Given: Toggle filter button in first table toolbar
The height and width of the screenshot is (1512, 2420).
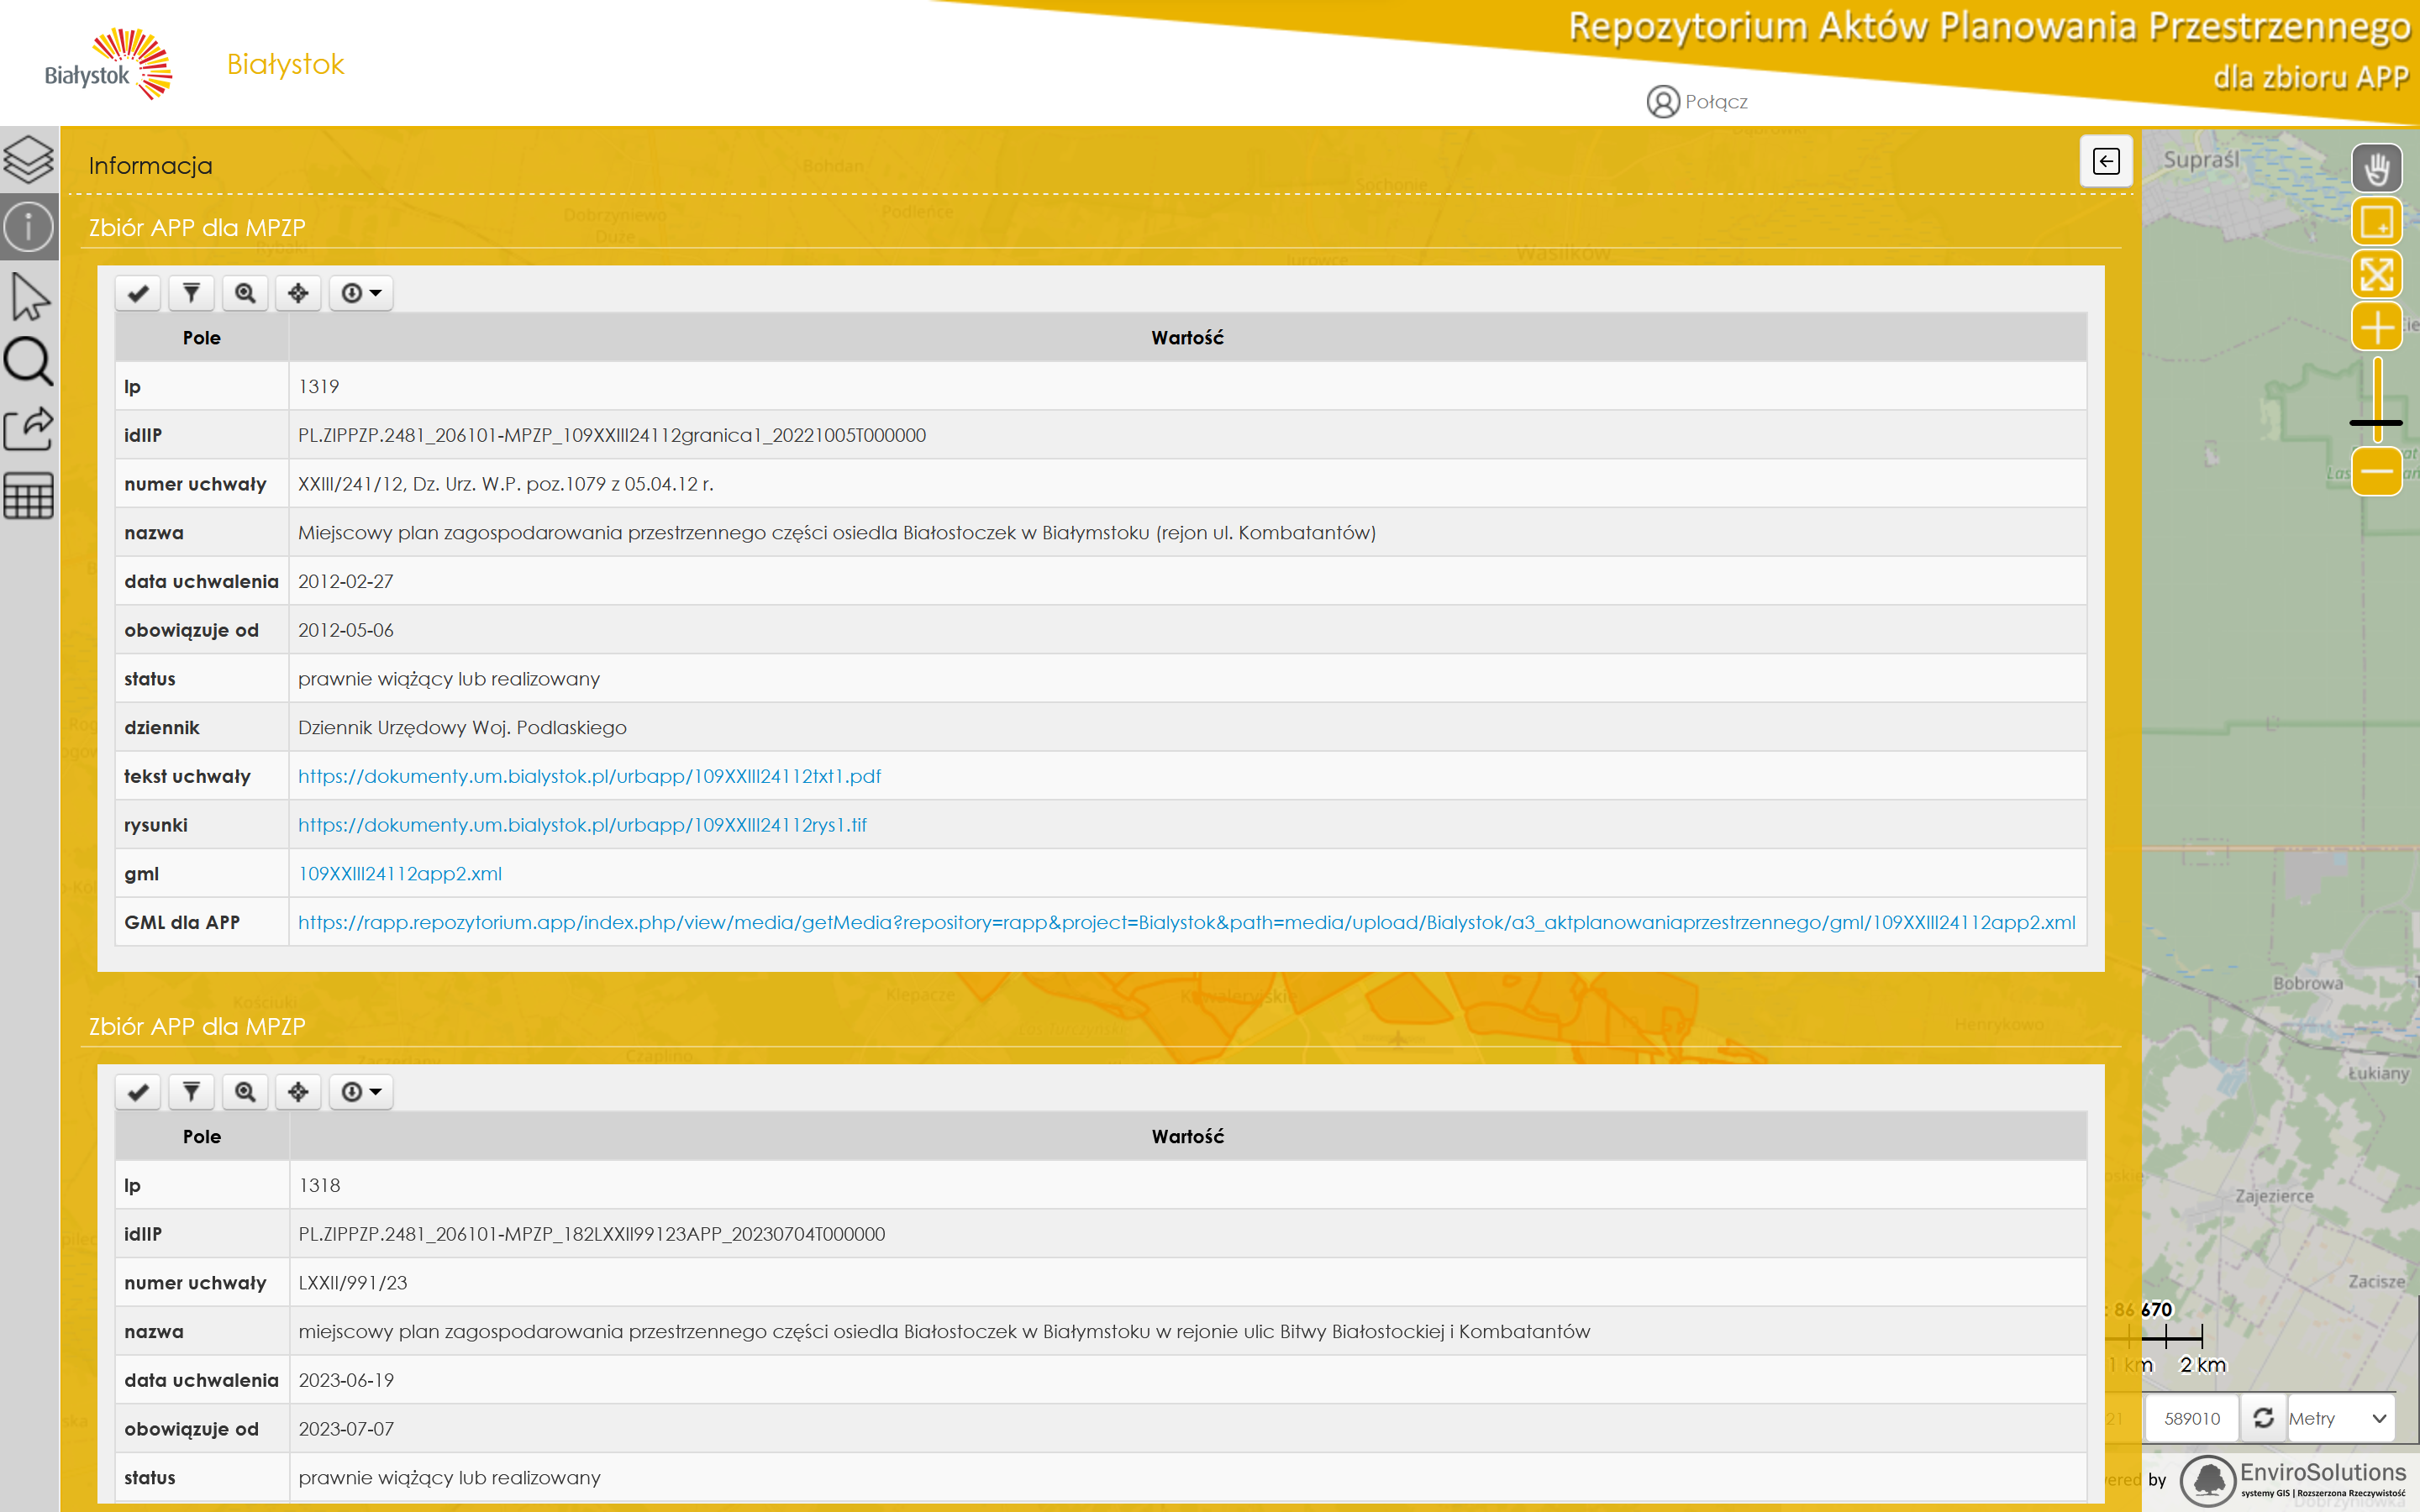Looking at the screenshot, I should pos(191,293).
